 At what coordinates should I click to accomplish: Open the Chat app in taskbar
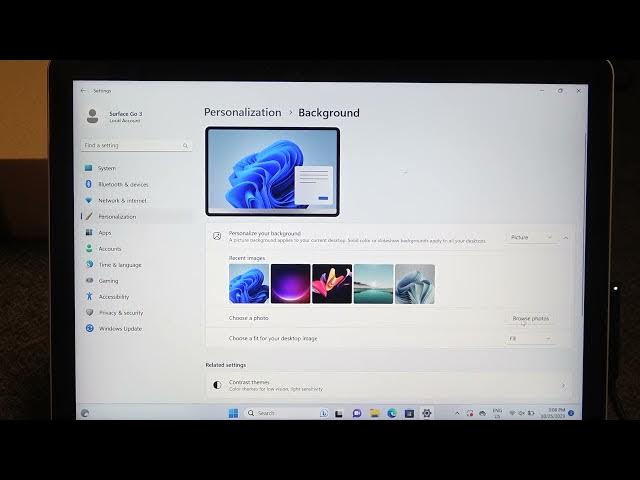tap(357, 413)
